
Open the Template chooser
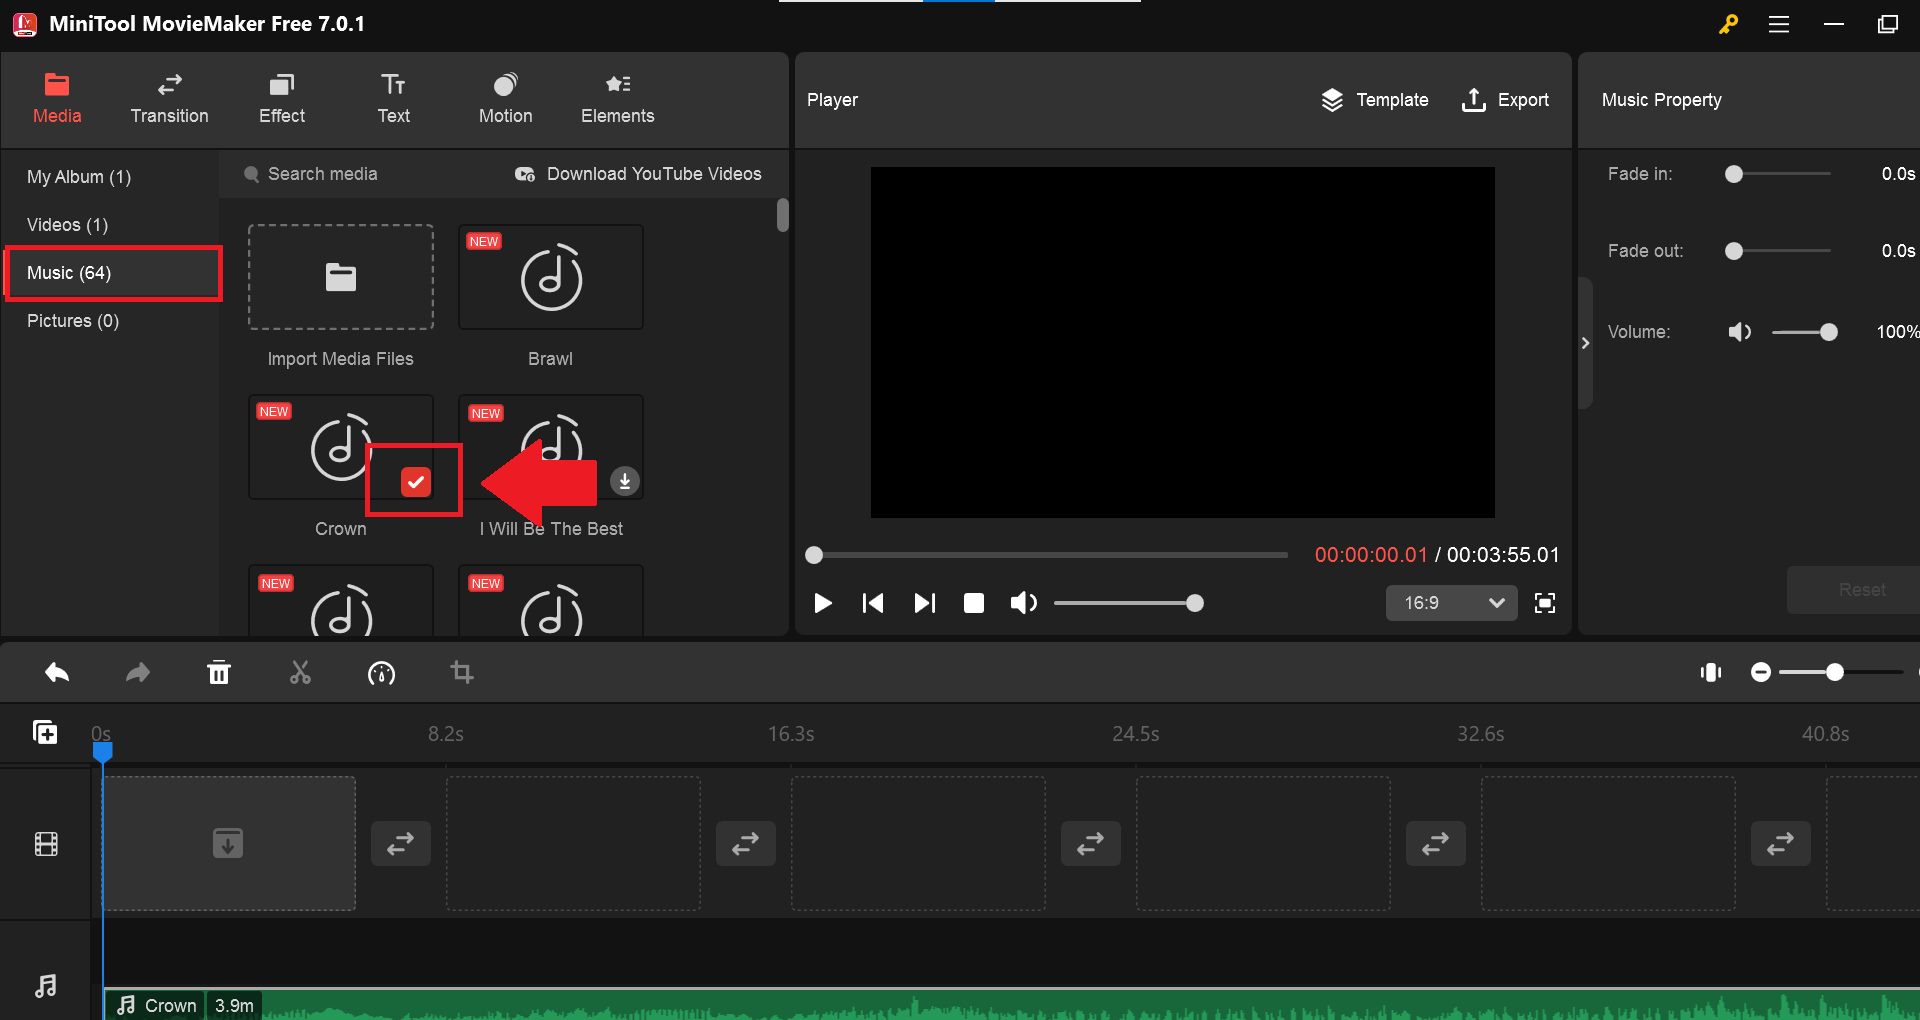point(1375,100)
